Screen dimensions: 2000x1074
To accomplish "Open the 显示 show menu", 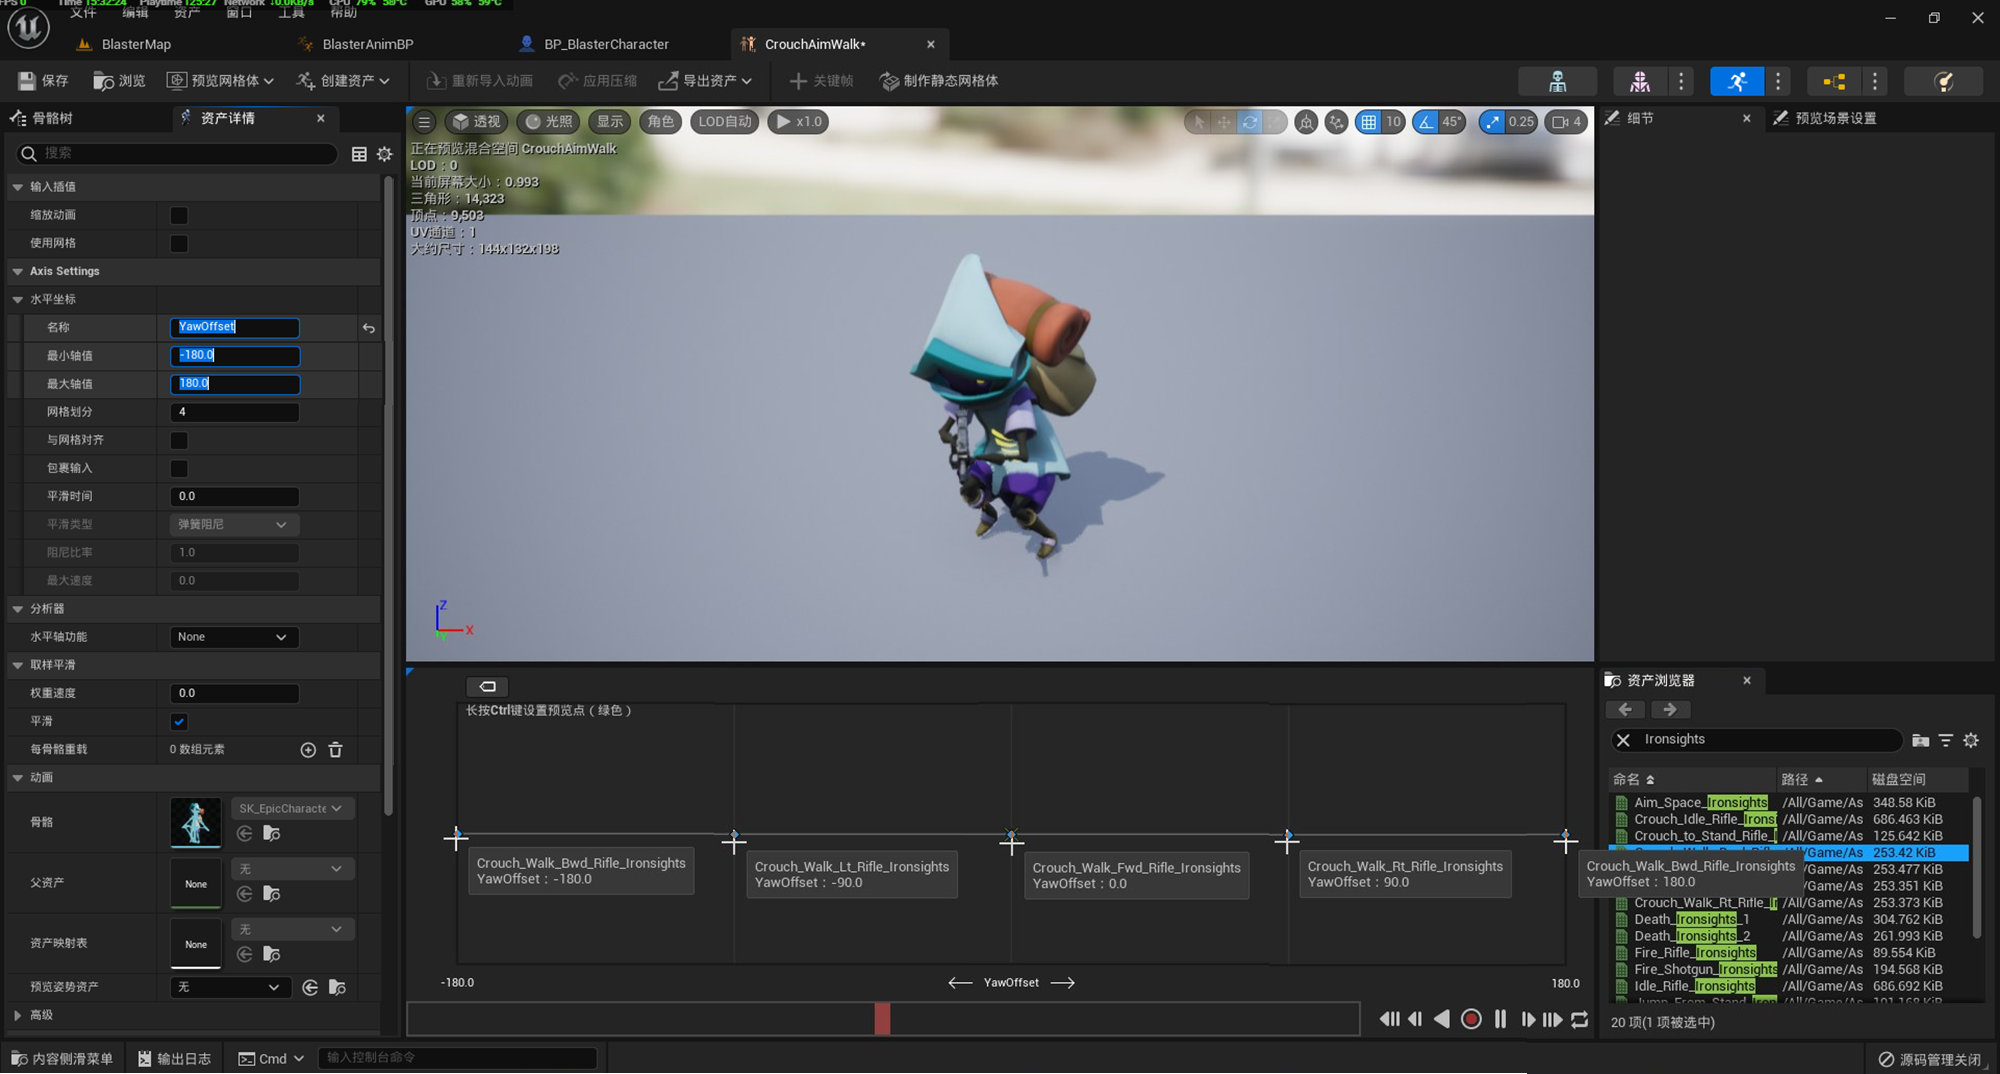I will click(x=610, y=122).
